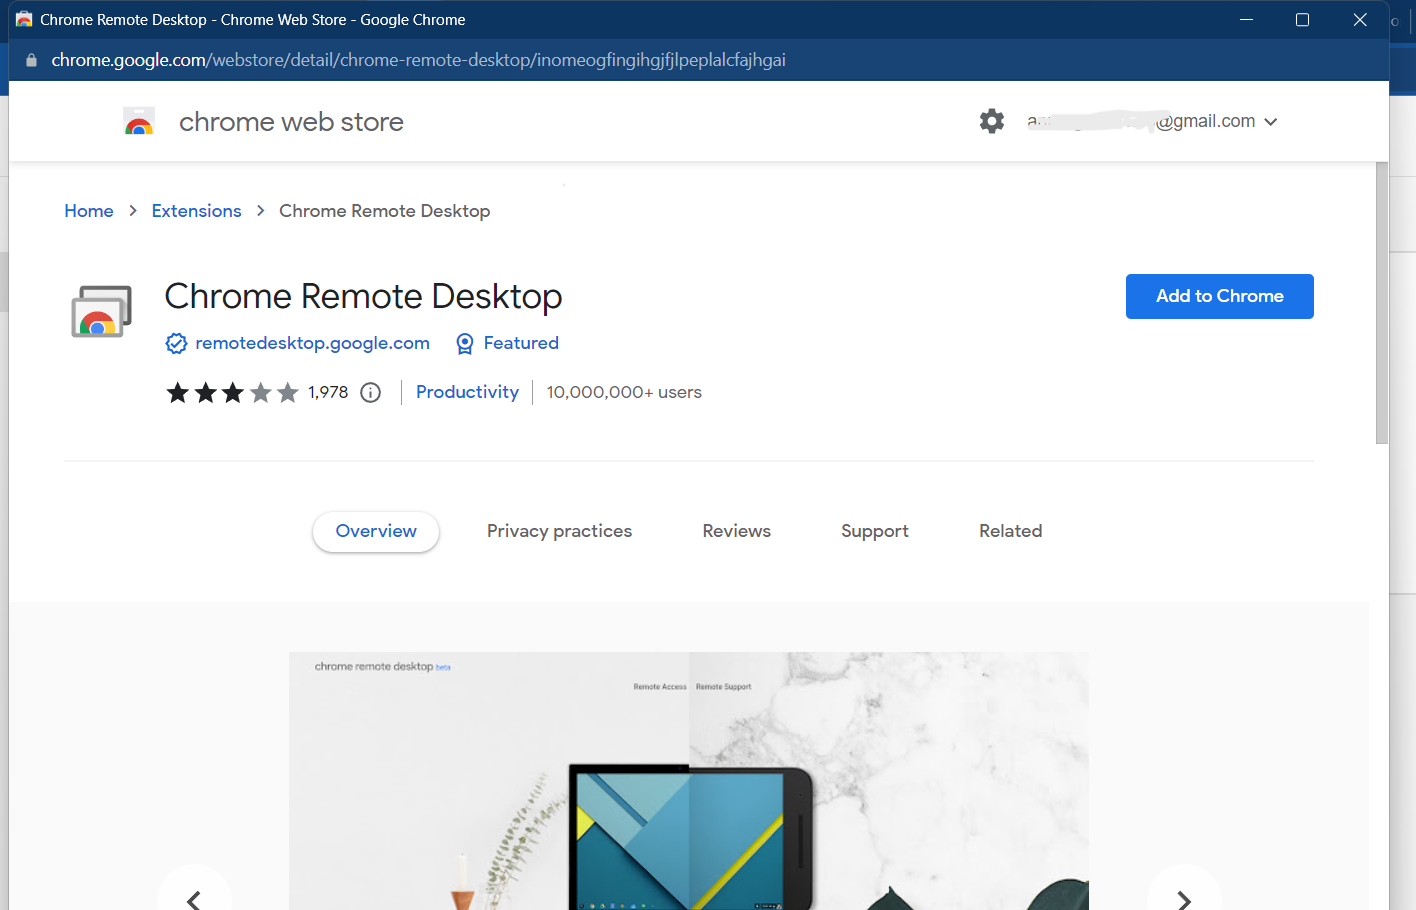This screenshot has width=1416, height=910.
Task: Show next screenshot with right arrow
Action: point(1184,899)
